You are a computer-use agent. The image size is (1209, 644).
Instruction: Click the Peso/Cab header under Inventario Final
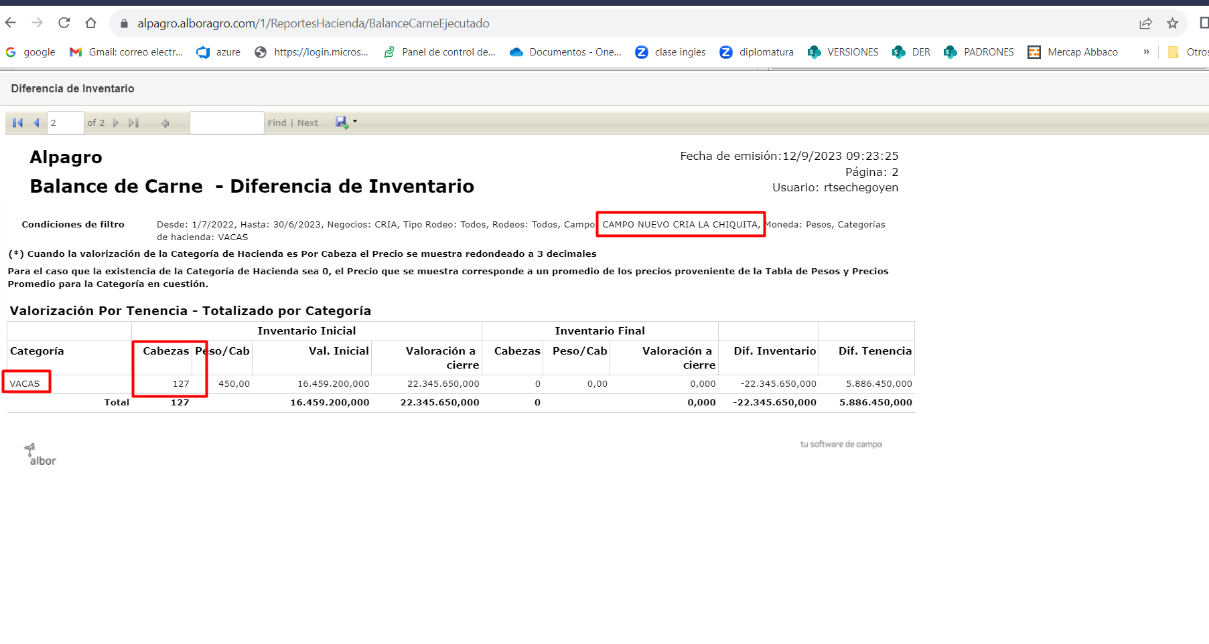pyautogui.click(x=580, y=351)
